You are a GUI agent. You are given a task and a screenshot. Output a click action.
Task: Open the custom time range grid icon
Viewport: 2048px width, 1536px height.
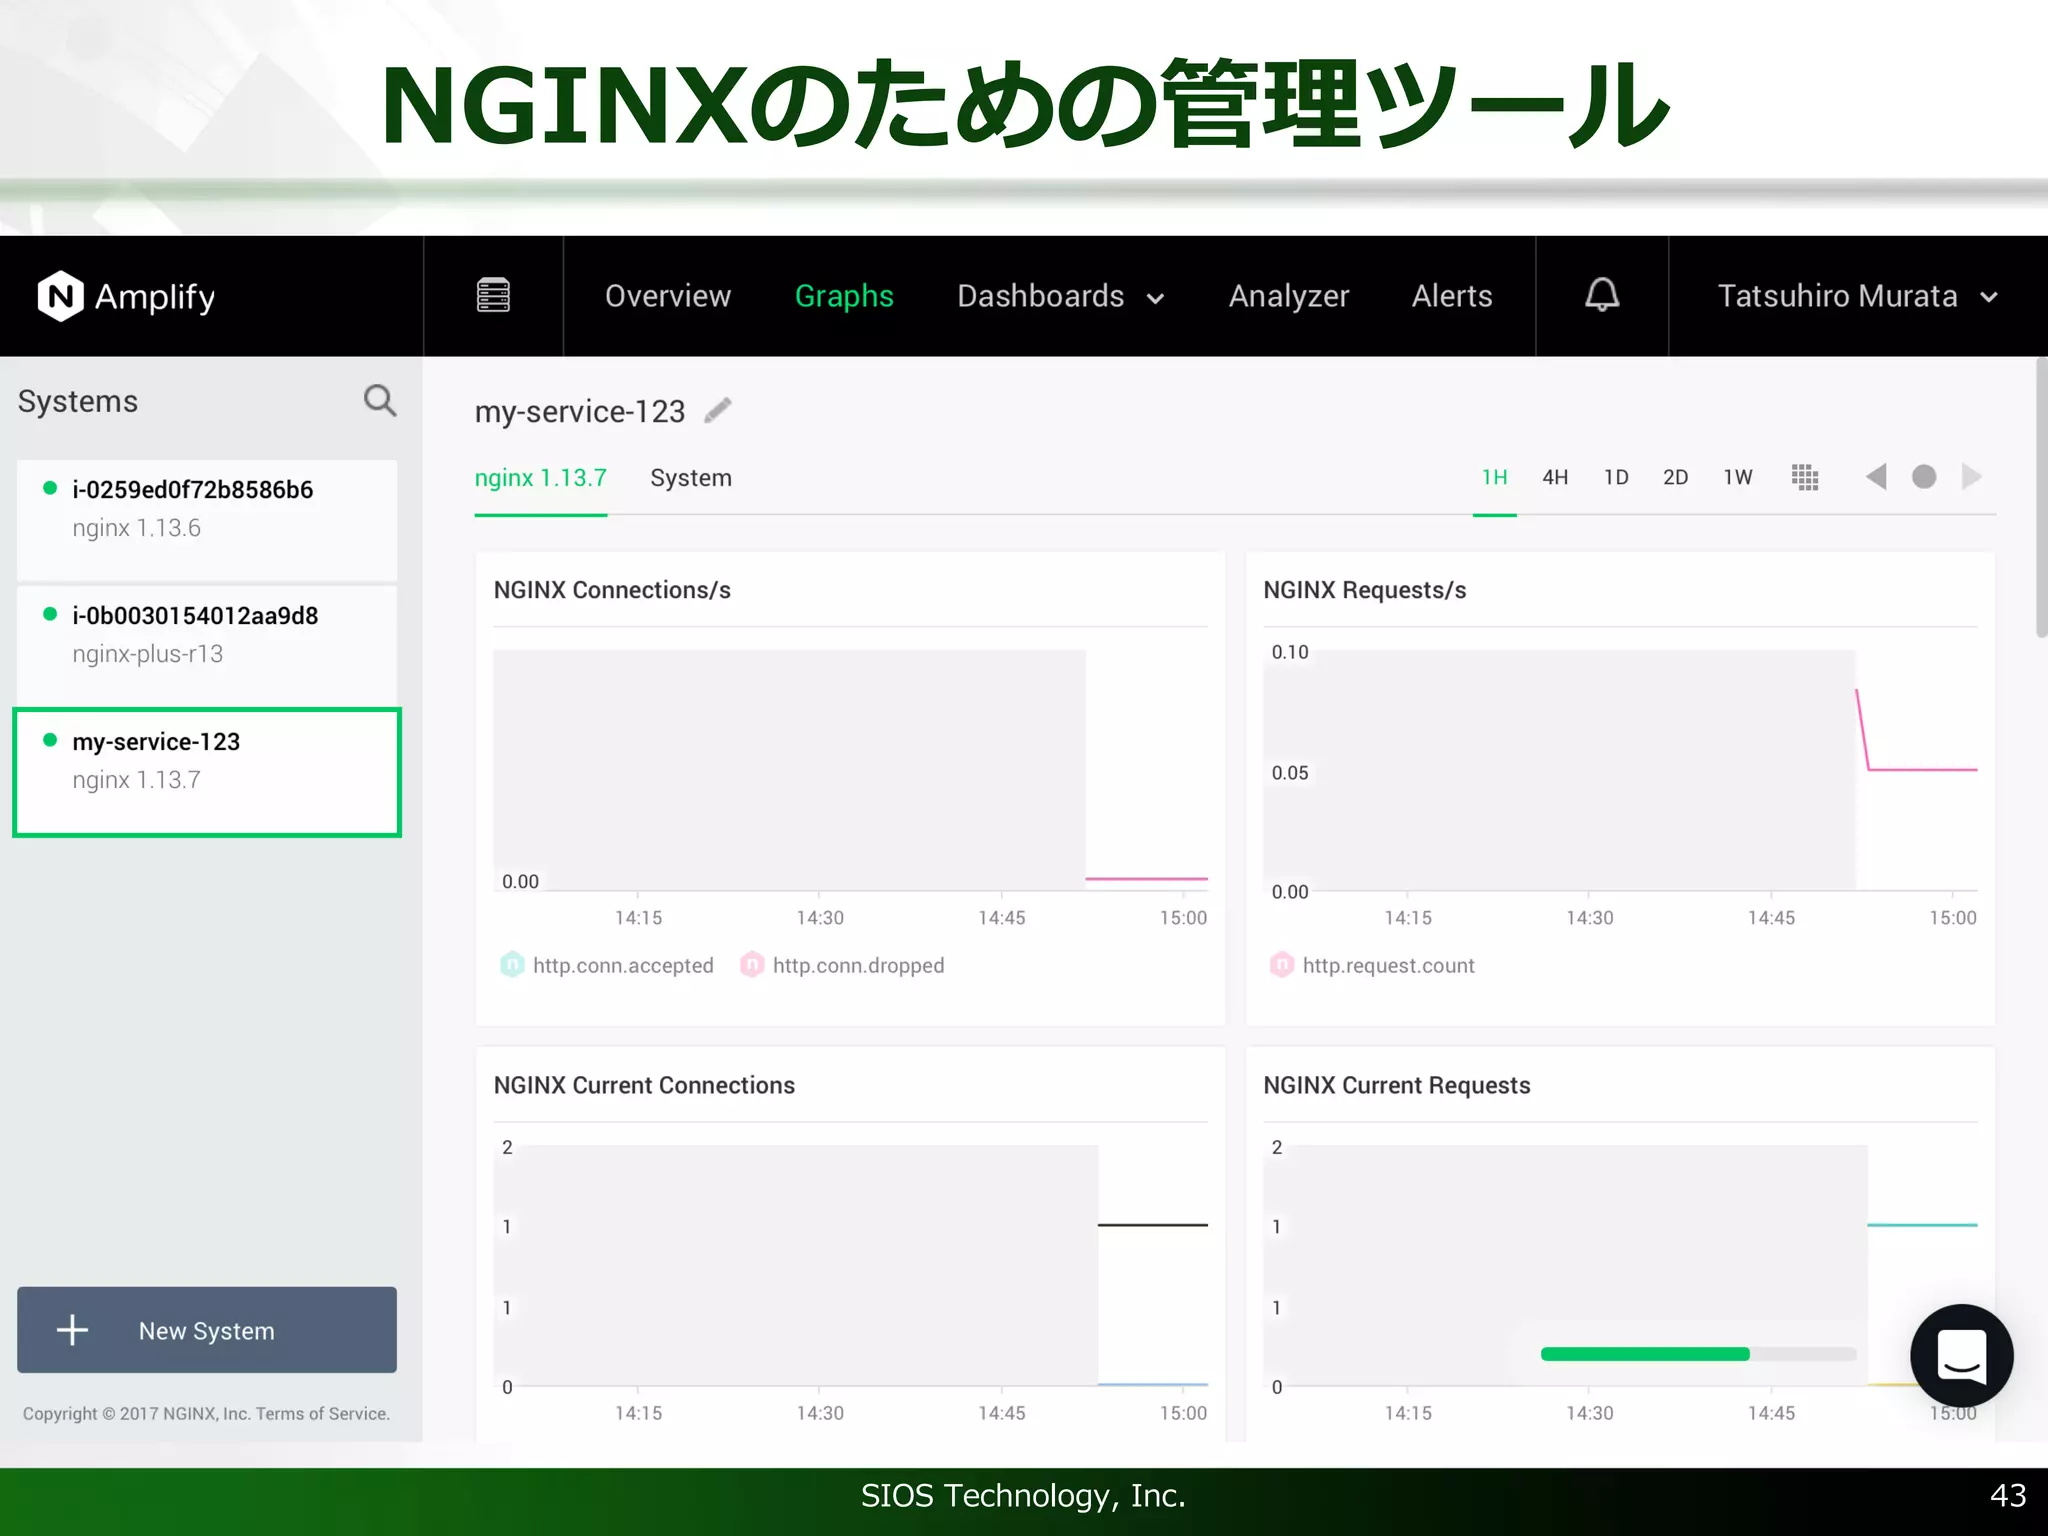(1805, 478)
